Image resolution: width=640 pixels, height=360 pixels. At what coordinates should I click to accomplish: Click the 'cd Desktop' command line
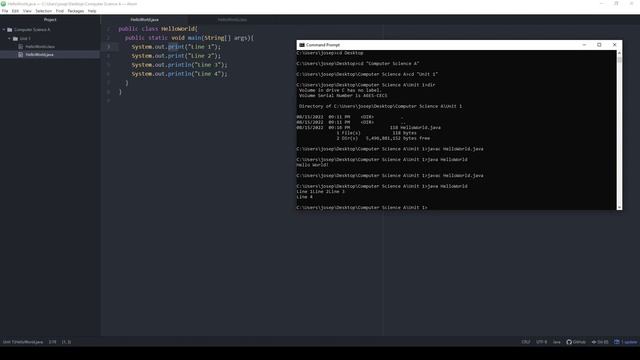point(330,53)
